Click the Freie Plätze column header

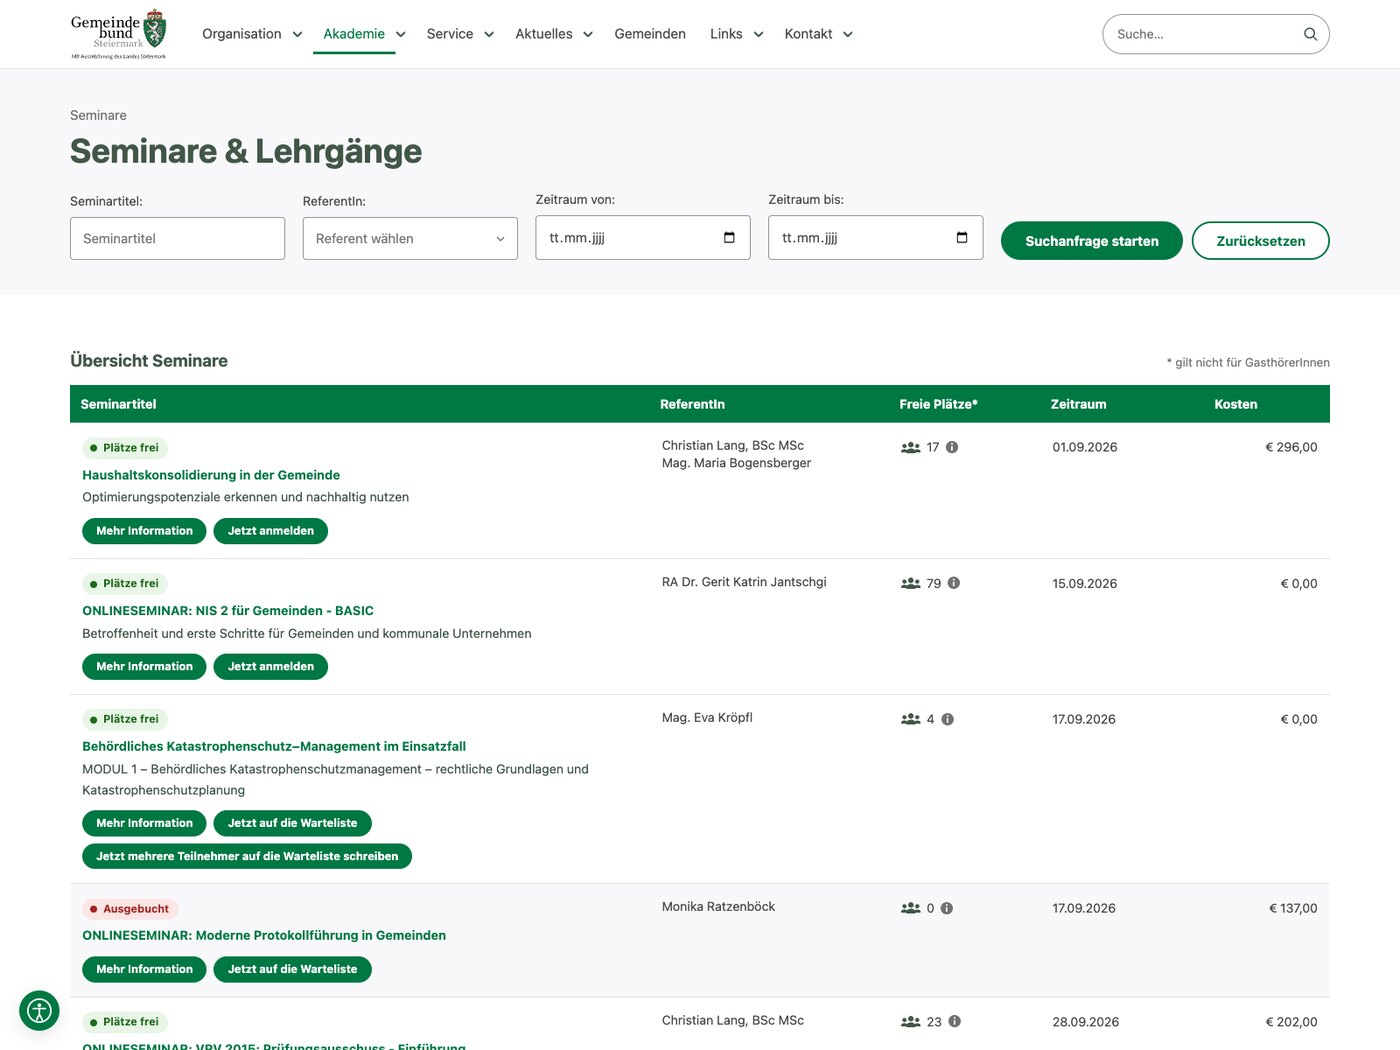938,404
